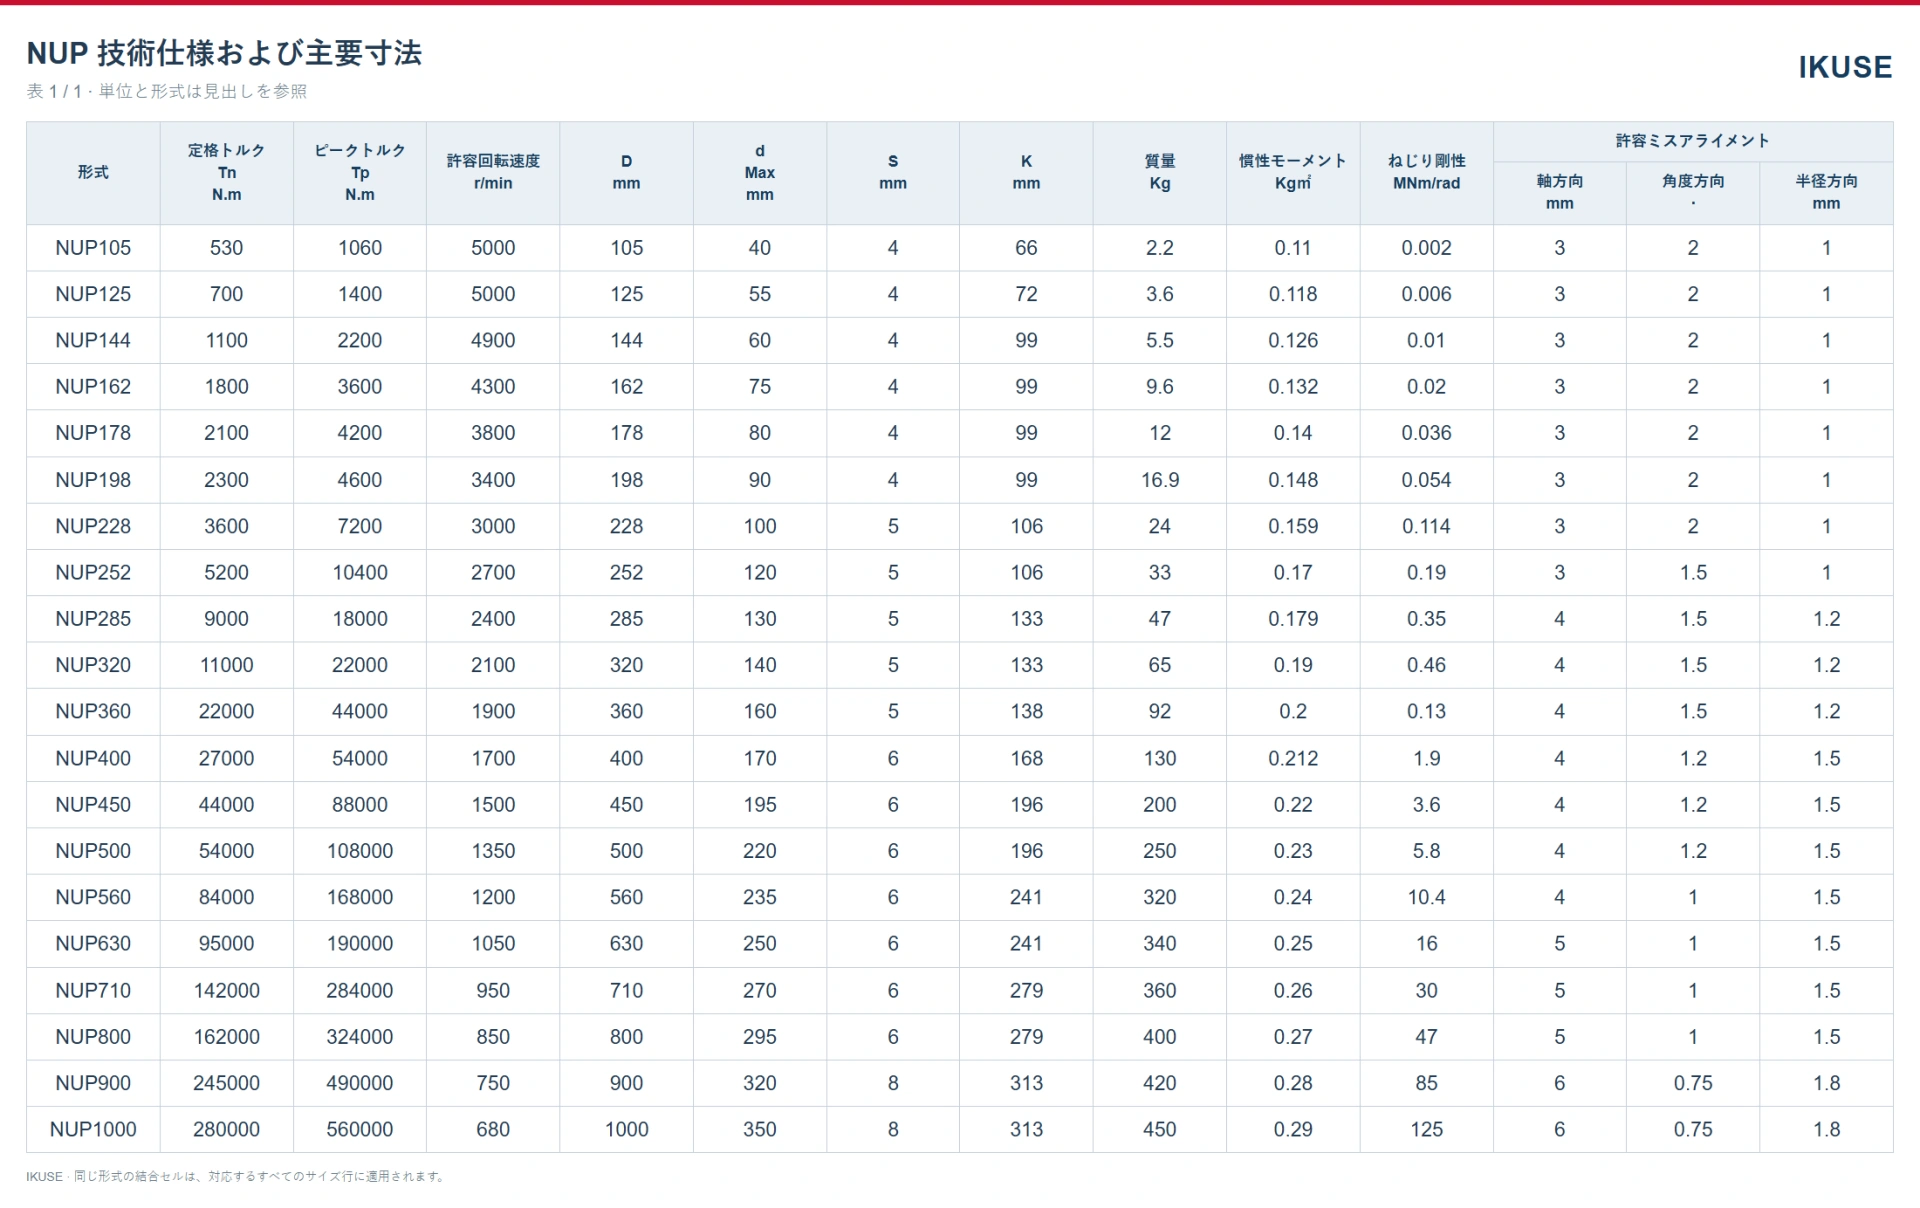Click the IKUSE brand logo text

1845,67
